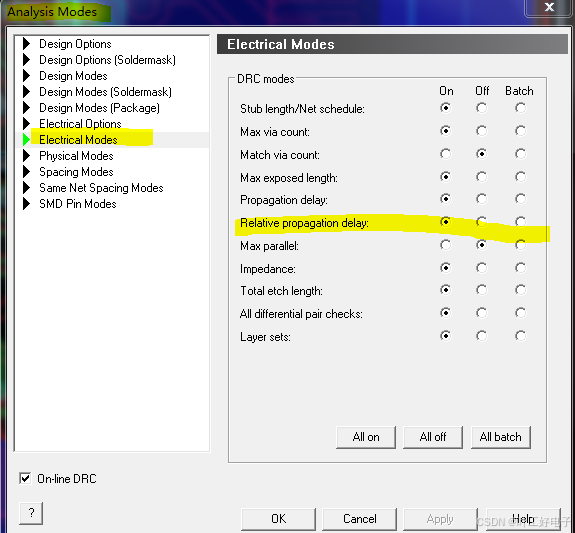Open the Electrical Options page
This screenshot has height=533, width=575.
click(80, 124)
